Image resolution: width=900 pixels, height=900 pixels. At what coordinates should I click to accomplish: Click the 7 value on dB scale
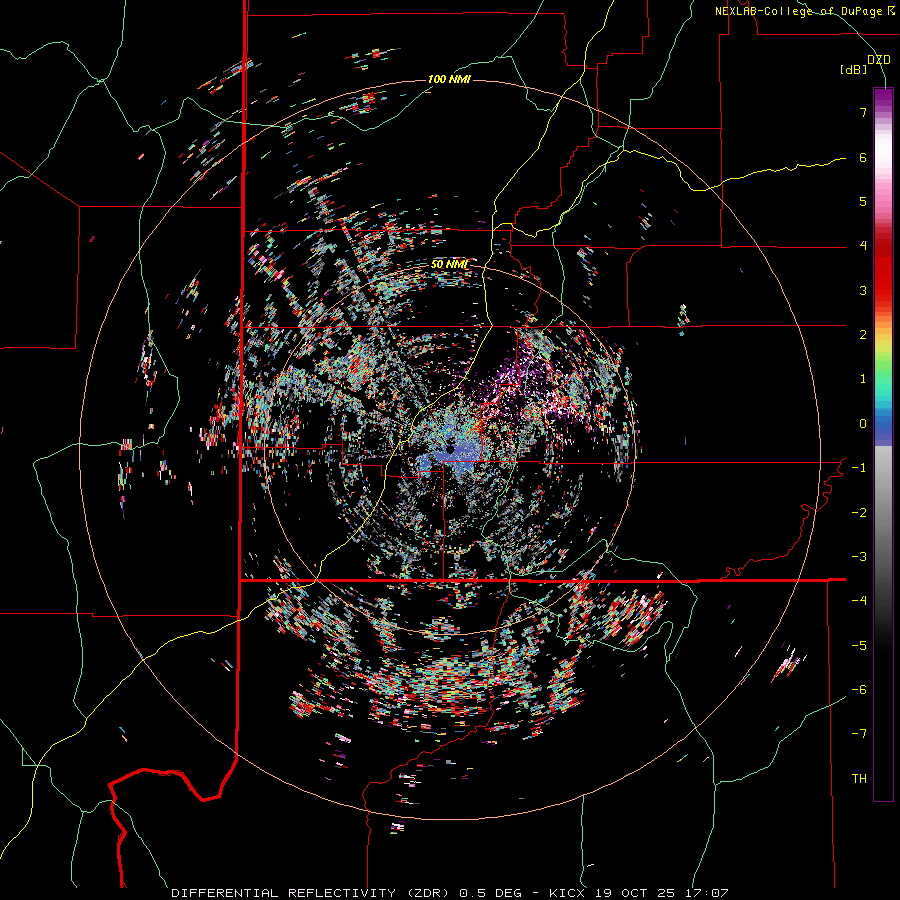point(863,112)
